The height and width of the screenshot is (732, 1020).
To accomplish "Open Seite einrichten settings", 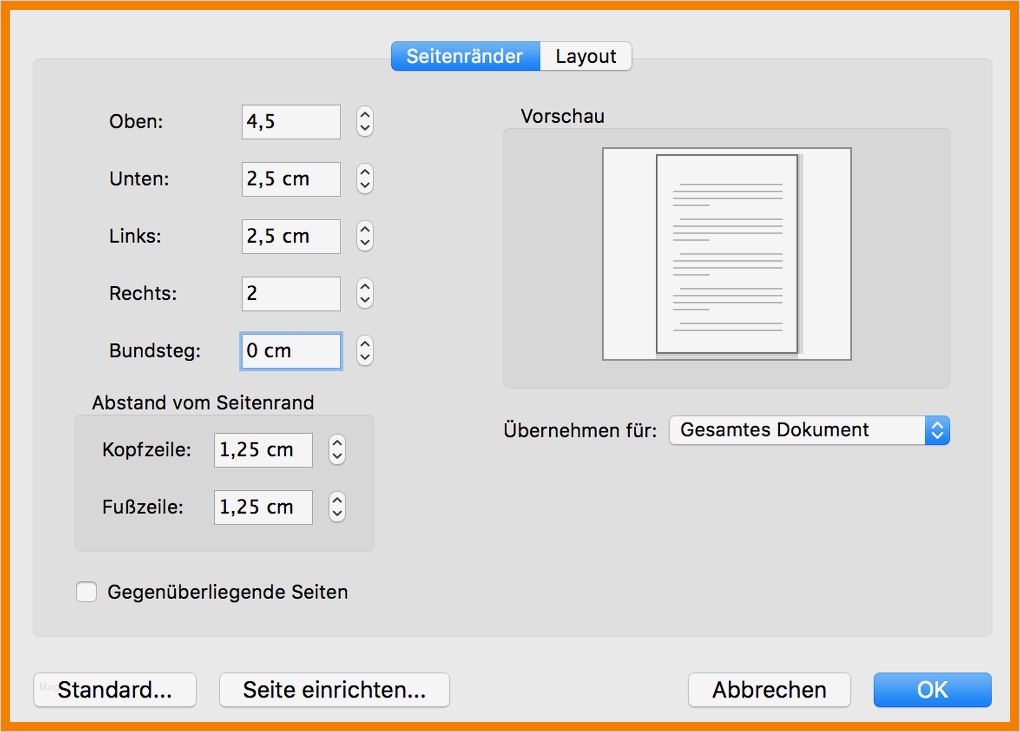I will point(334,690).
